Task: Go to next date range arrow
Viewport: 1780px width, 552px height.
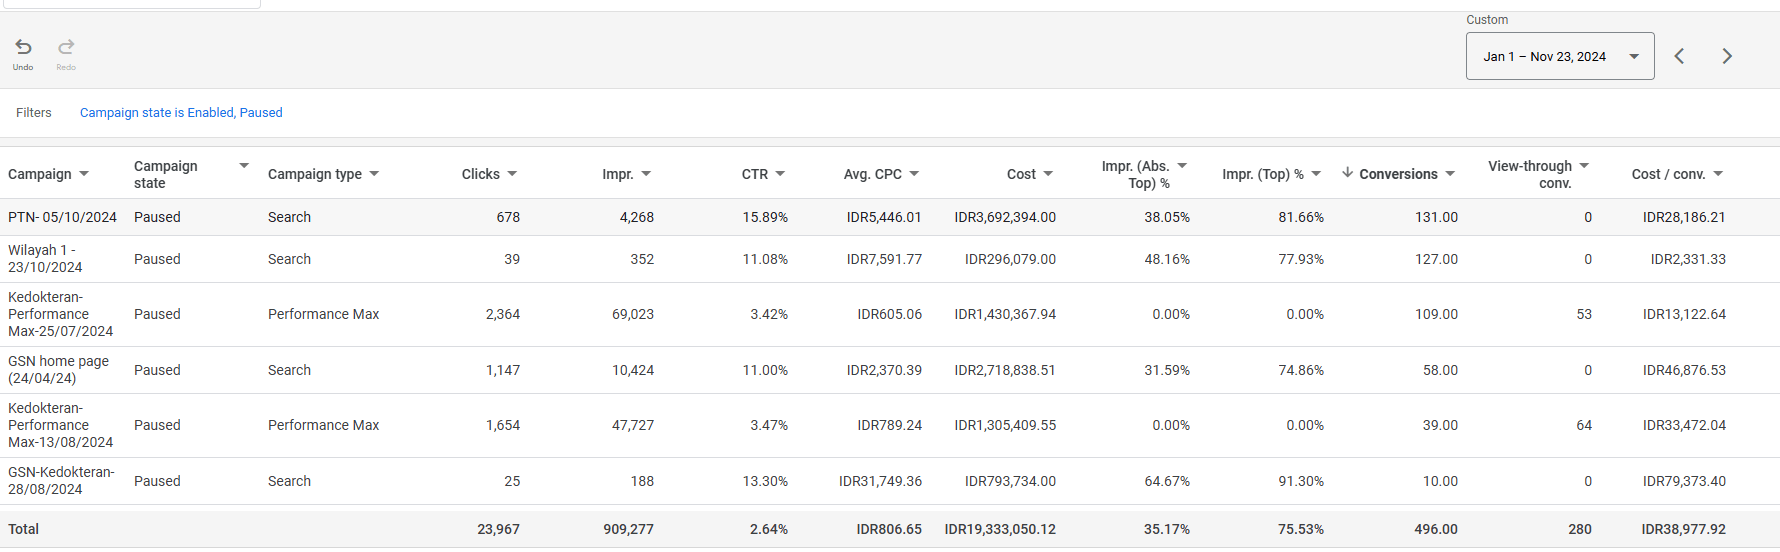Action: click(x=1727, y=56)
